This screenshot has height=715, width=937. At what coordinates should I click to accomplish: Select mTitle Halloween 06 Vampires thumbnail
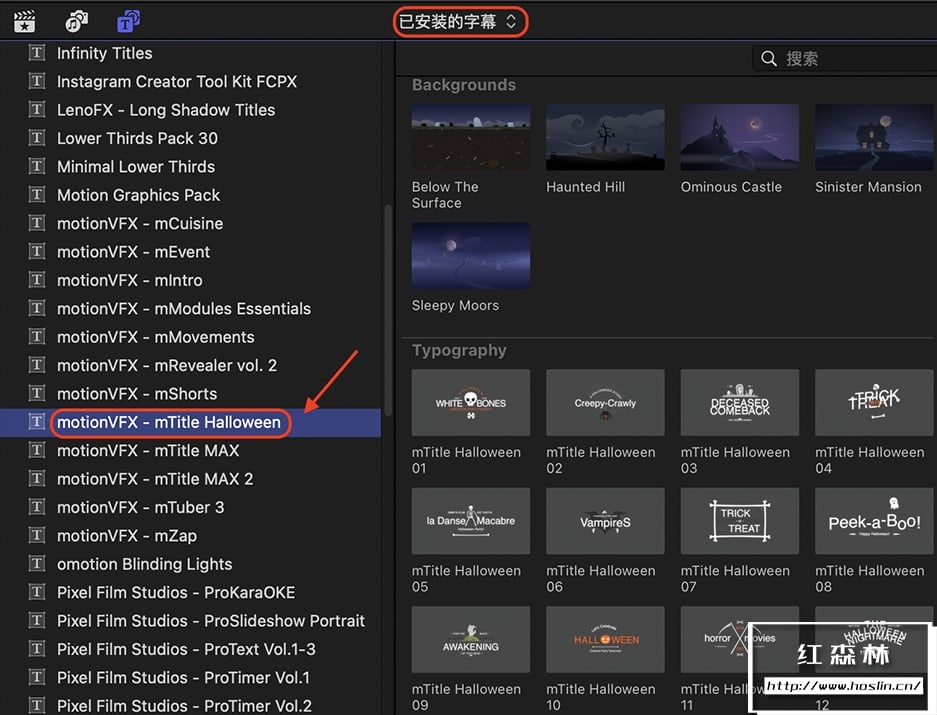click(605, 521)
